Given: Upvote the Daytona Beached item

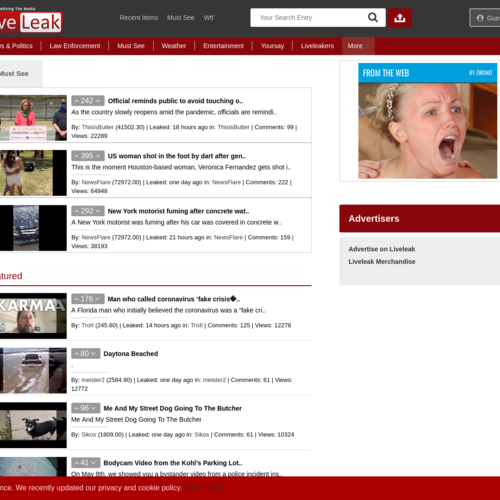Looking at the screenshot, I should tap(77, 354).
